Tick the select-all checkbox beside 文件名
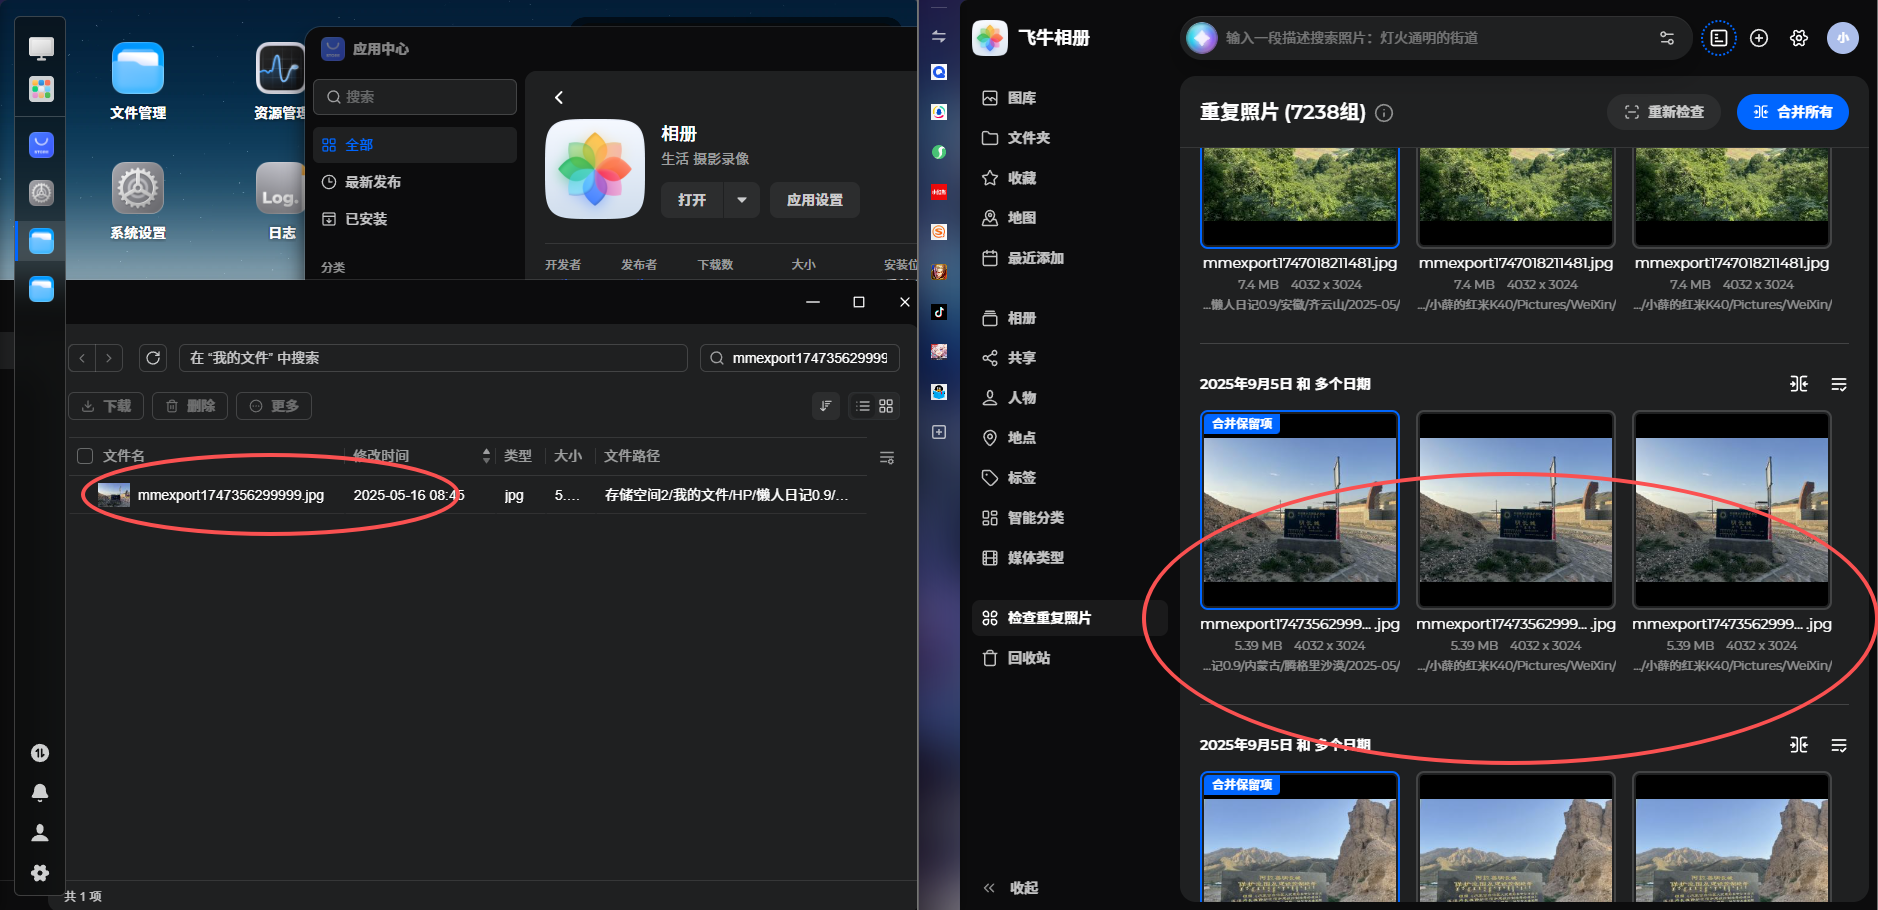This screenshot has width=1878, height=910. click(85, 456)
